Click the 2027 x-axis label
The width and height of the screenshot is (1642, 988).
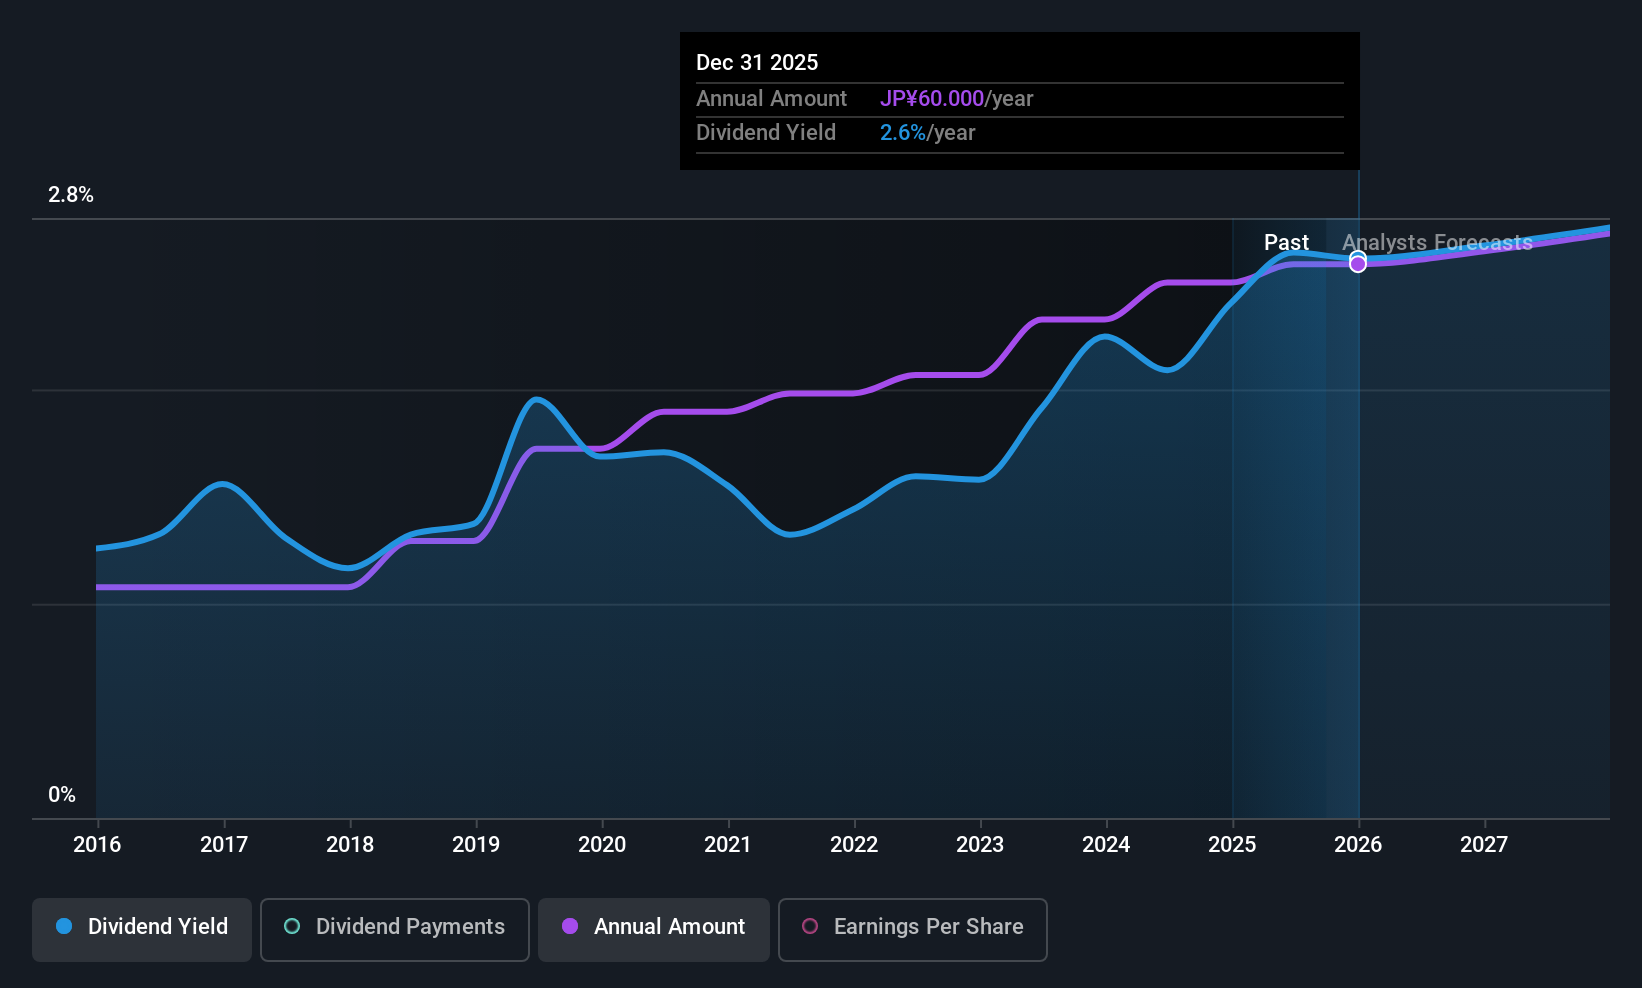tap(1484, 845)
